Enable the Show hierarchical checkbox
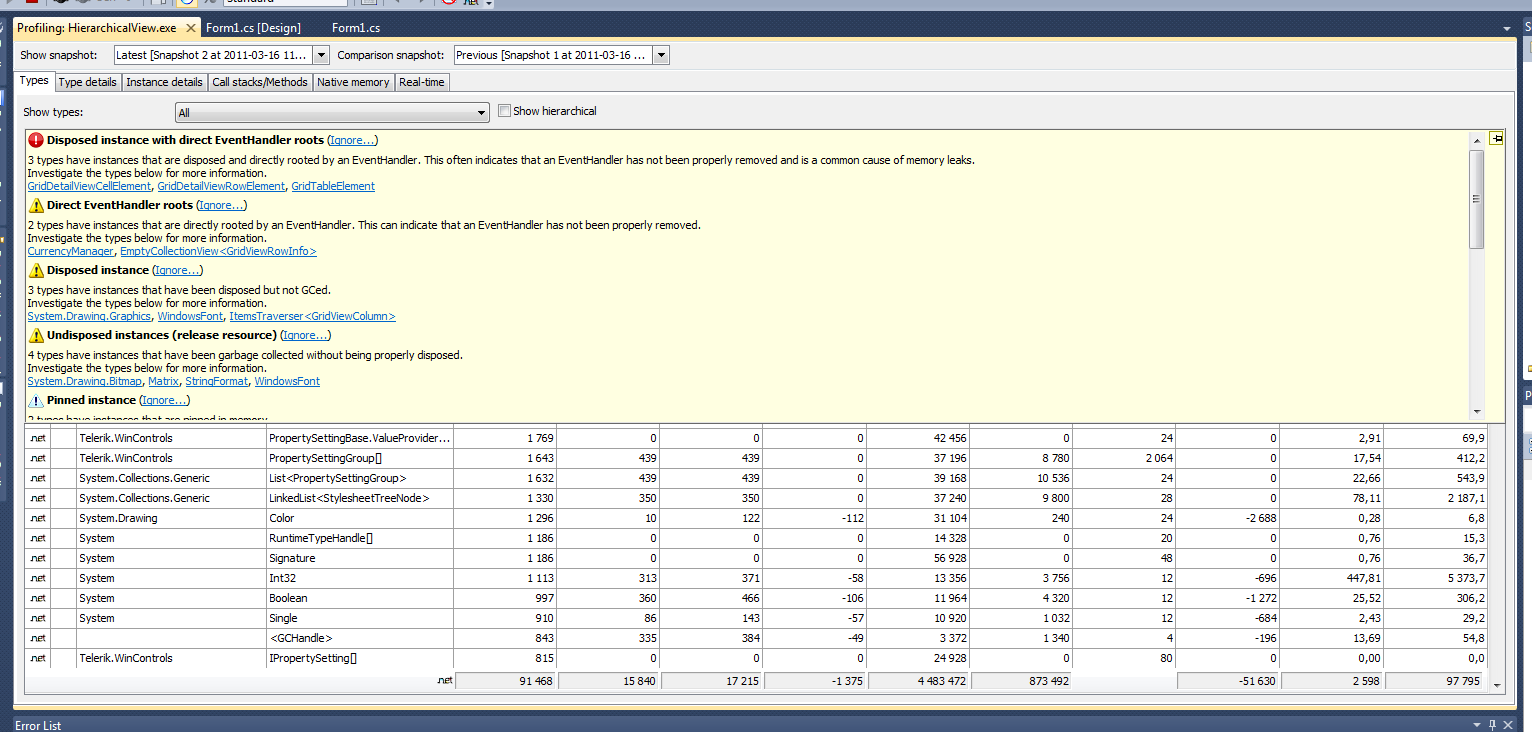 point(504,111)
